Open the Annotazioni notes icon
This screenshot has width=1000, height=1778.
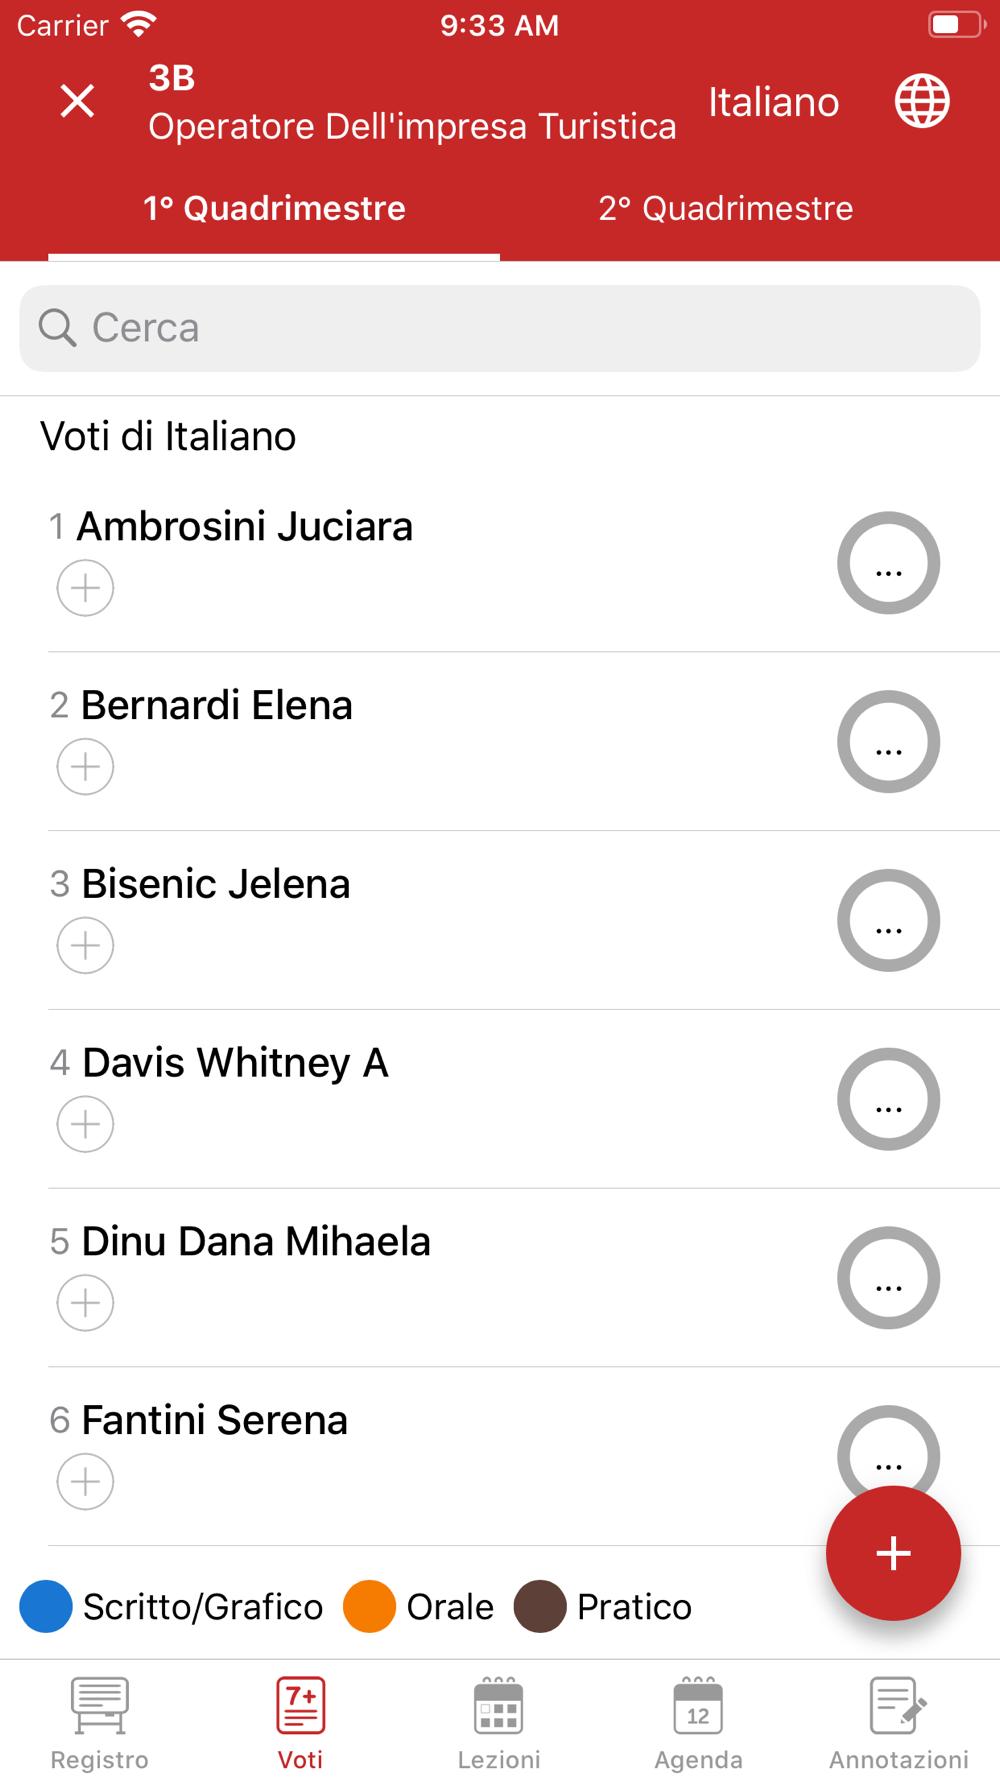[x=898, y=1705]
